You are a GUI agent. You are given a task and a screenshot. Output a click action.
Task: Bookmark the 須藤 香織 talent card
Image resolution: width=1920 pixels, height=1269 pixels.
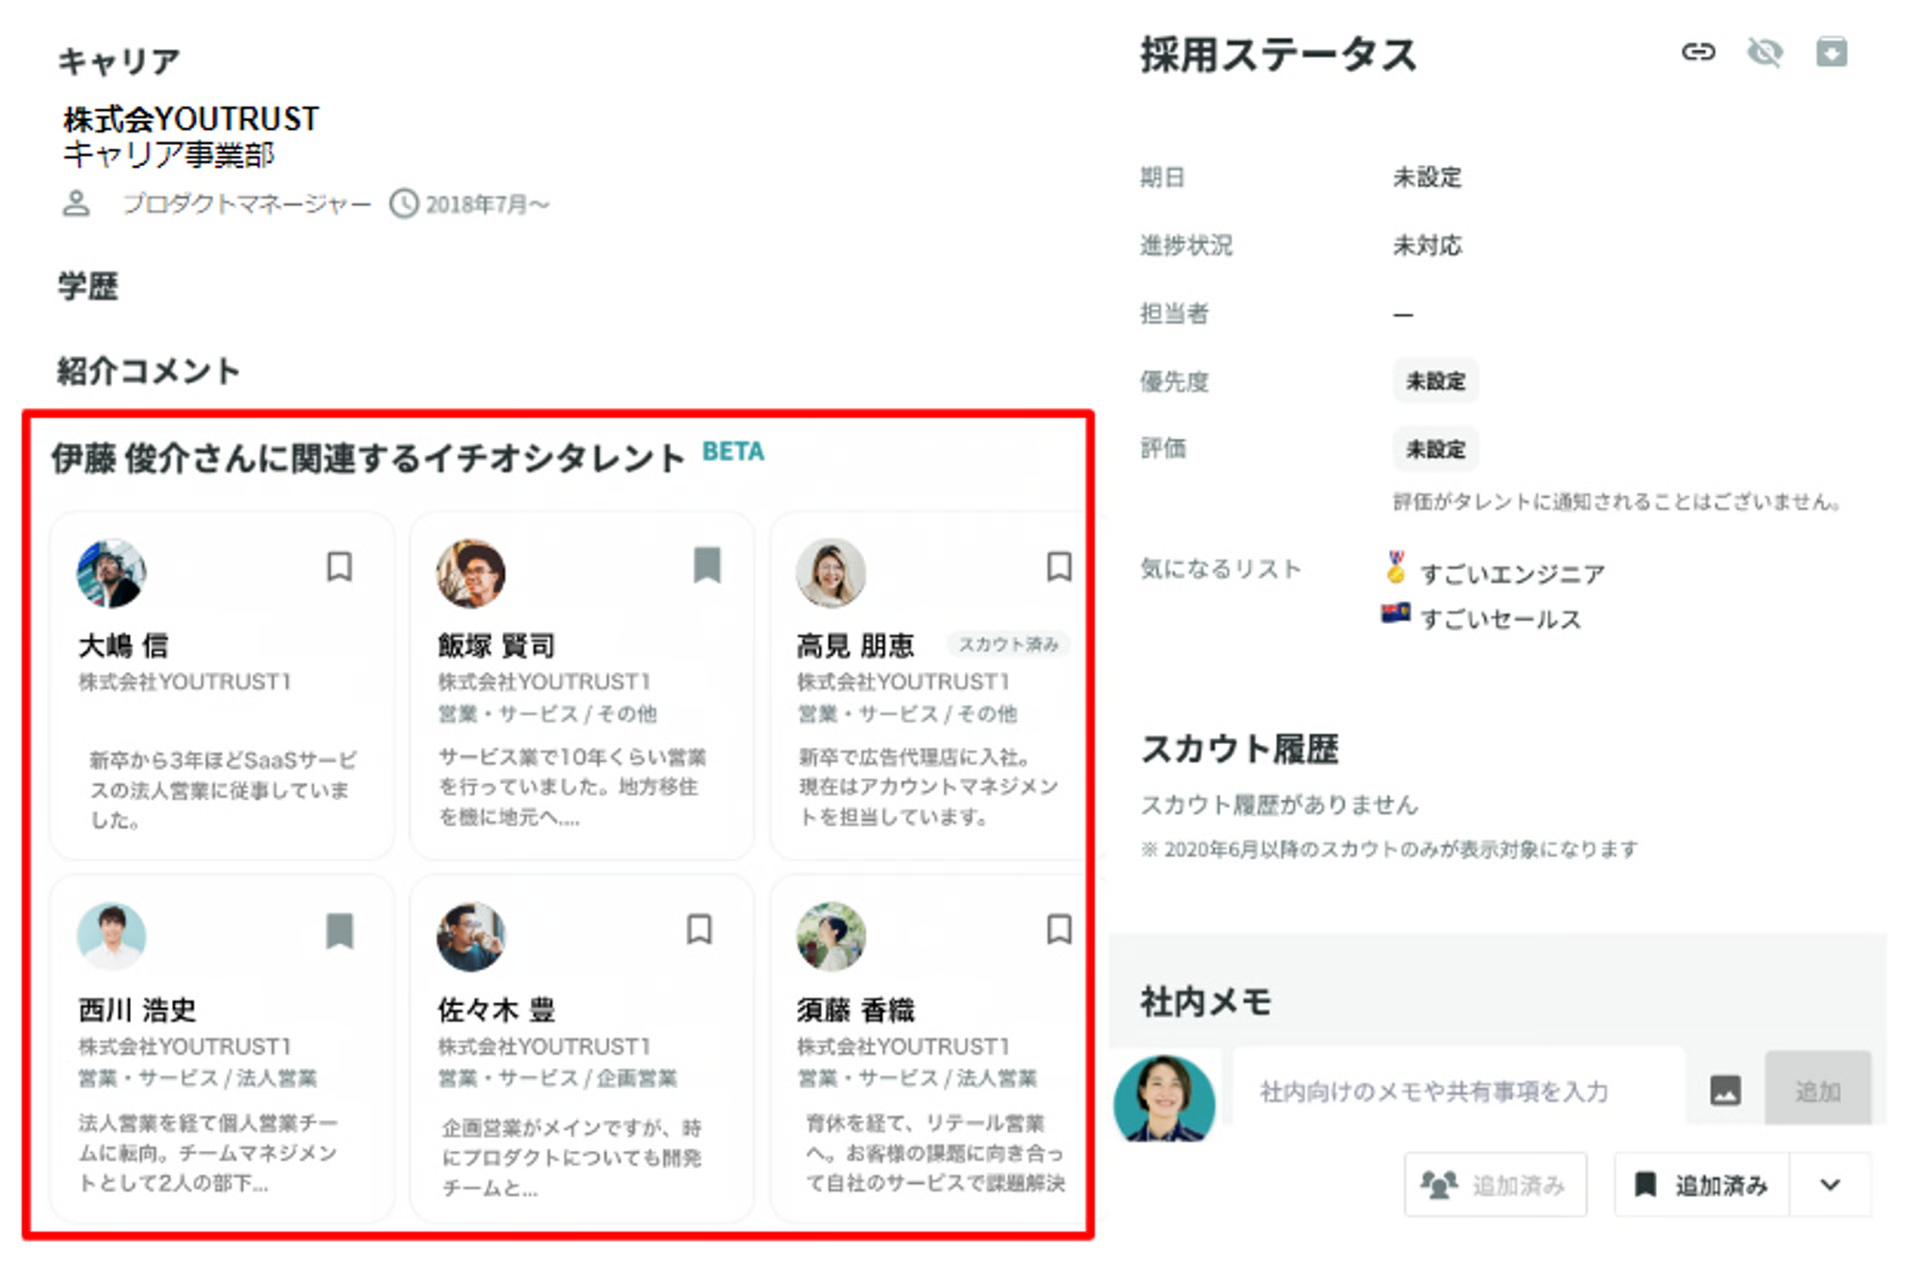(x=1059, y=931)
